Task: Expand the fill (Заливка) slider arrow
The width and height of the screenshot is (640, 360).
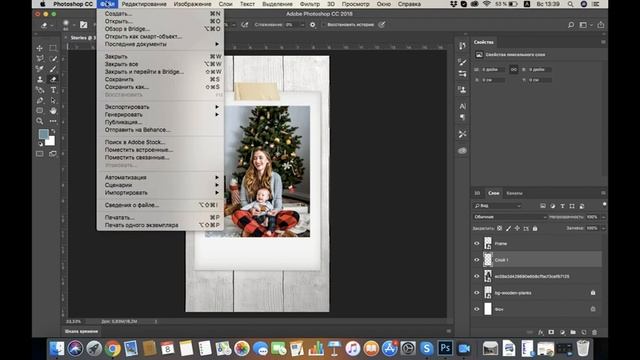Action: [x=603, y=228]
